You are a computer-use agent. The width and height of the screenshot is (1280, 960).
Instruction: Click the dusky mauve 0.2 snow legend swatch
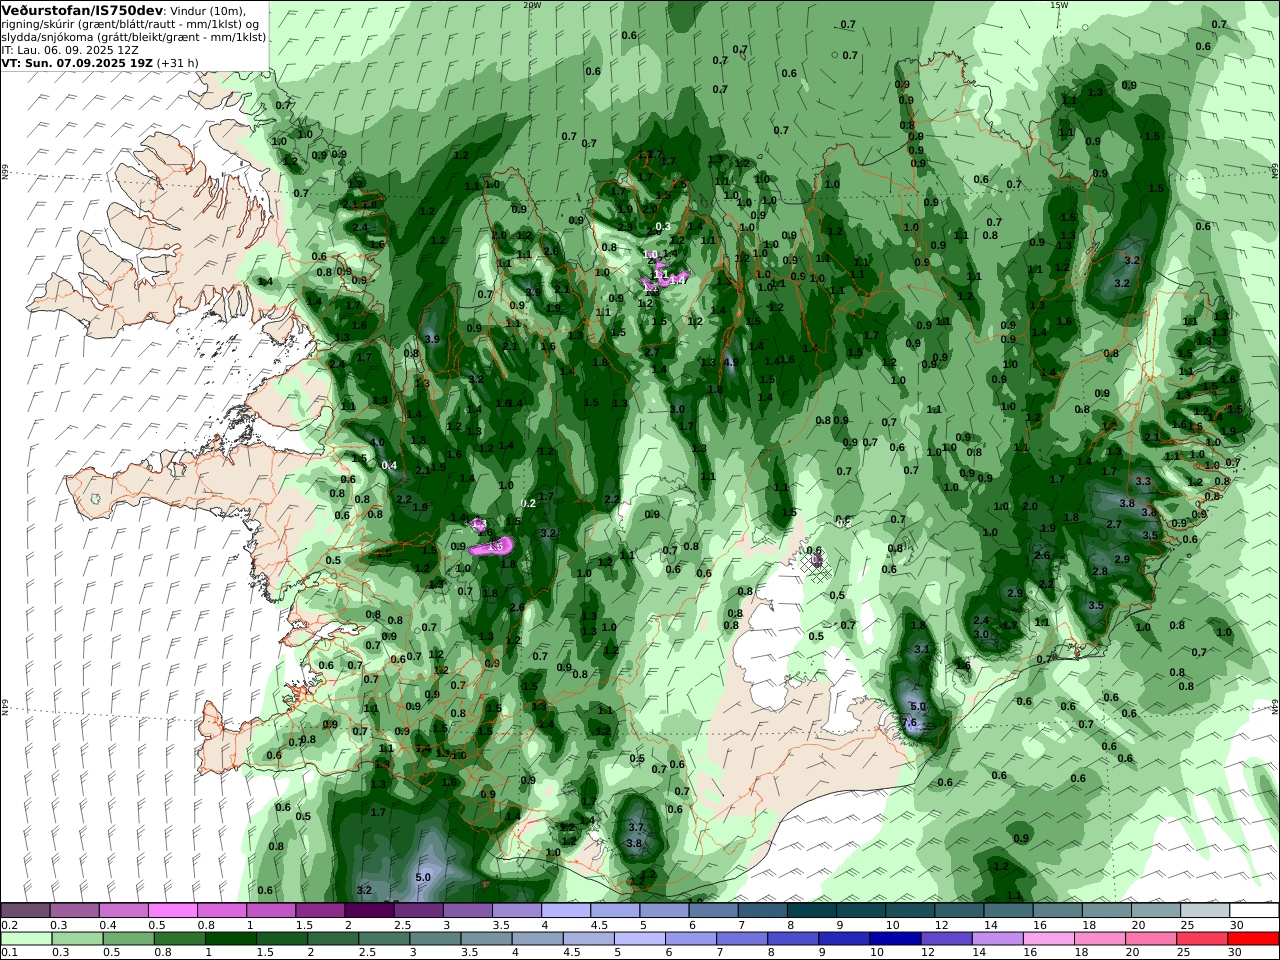point(25,911)
